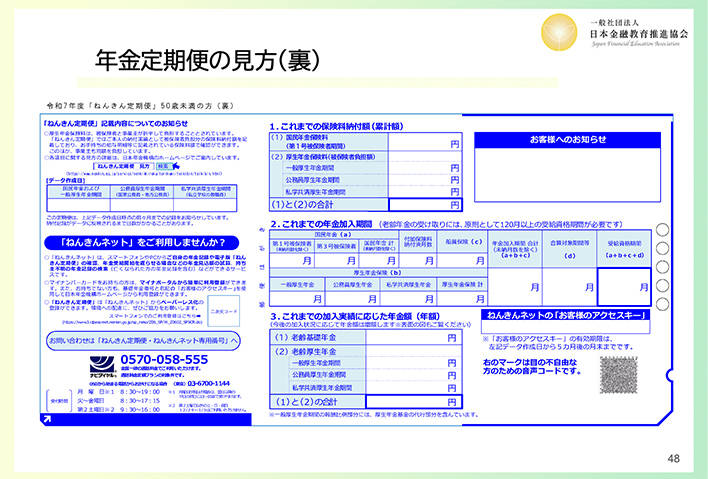Click the ねんきんネットの「お客様のアクセスキー」 header
Viewport: 708px width, 479px height.
point(566,315)
